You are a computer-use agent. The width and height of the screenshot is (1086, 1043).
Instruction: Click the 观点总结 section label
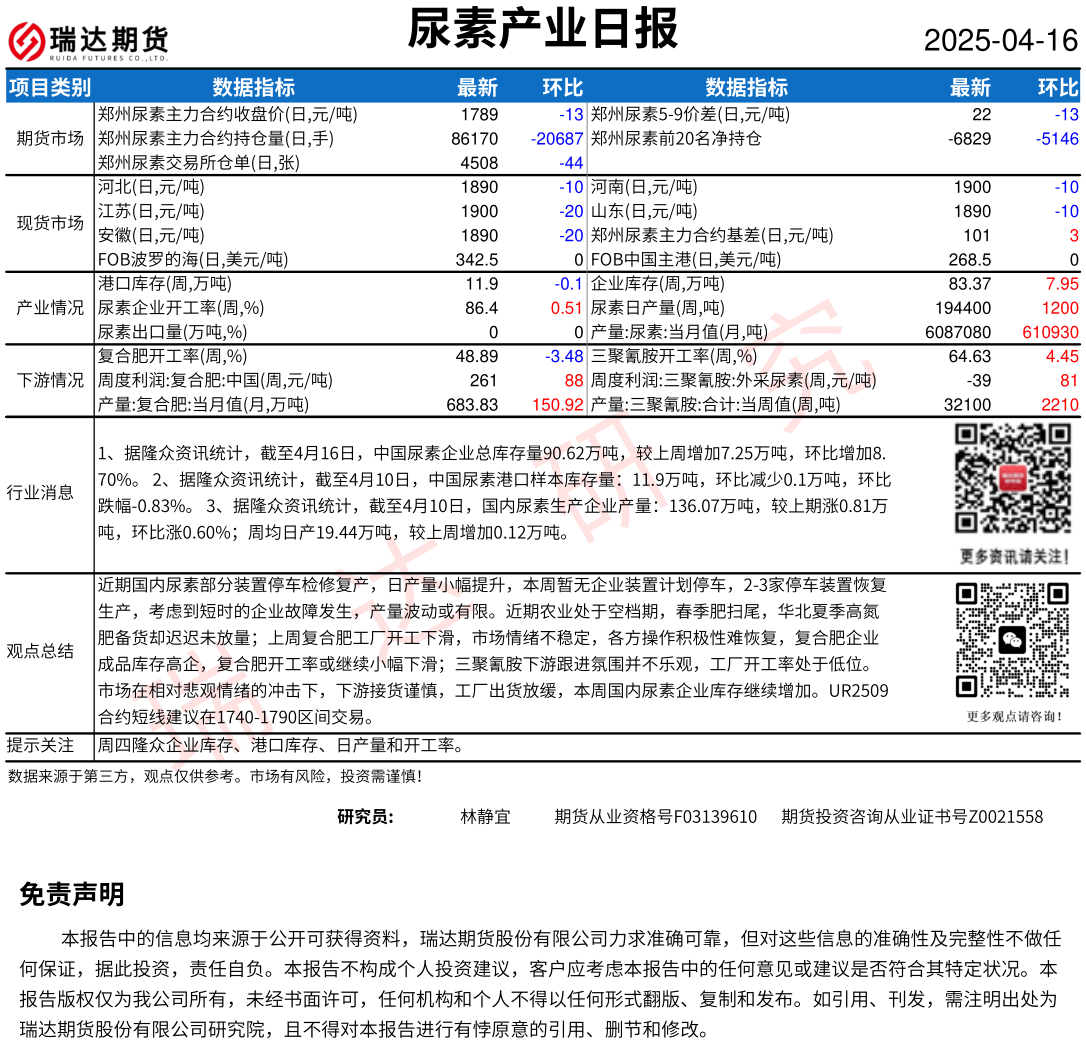40,651
